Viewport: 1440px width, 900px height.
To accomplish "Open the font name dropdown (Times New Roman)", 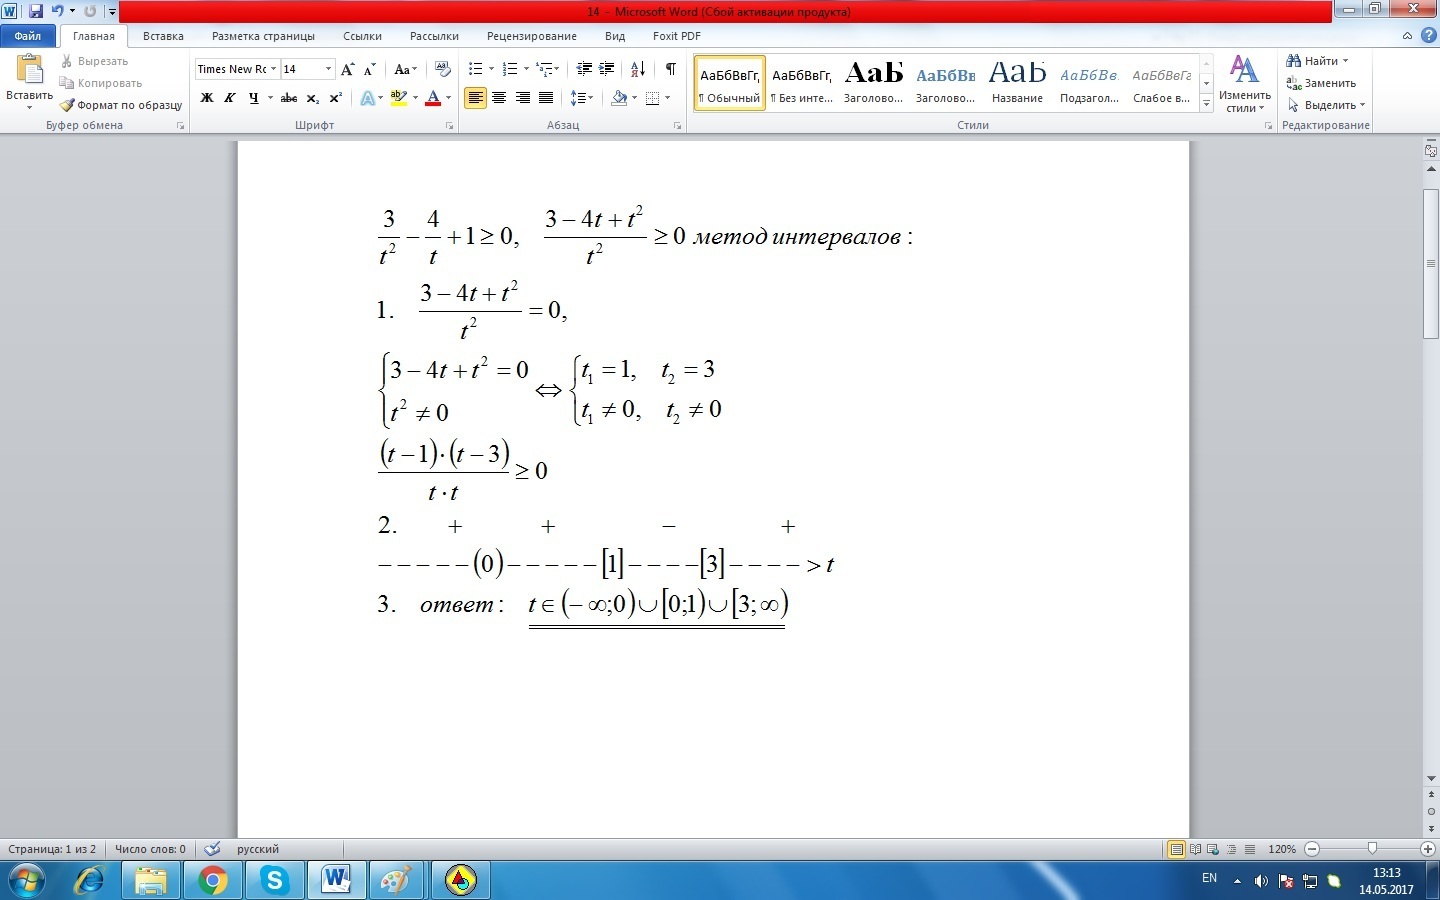I will point(273,69).
